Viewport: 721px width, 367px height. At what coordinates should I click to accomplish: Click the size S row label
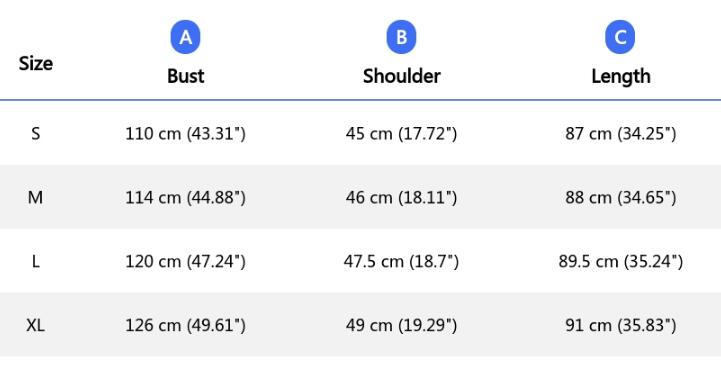(35, 134)
